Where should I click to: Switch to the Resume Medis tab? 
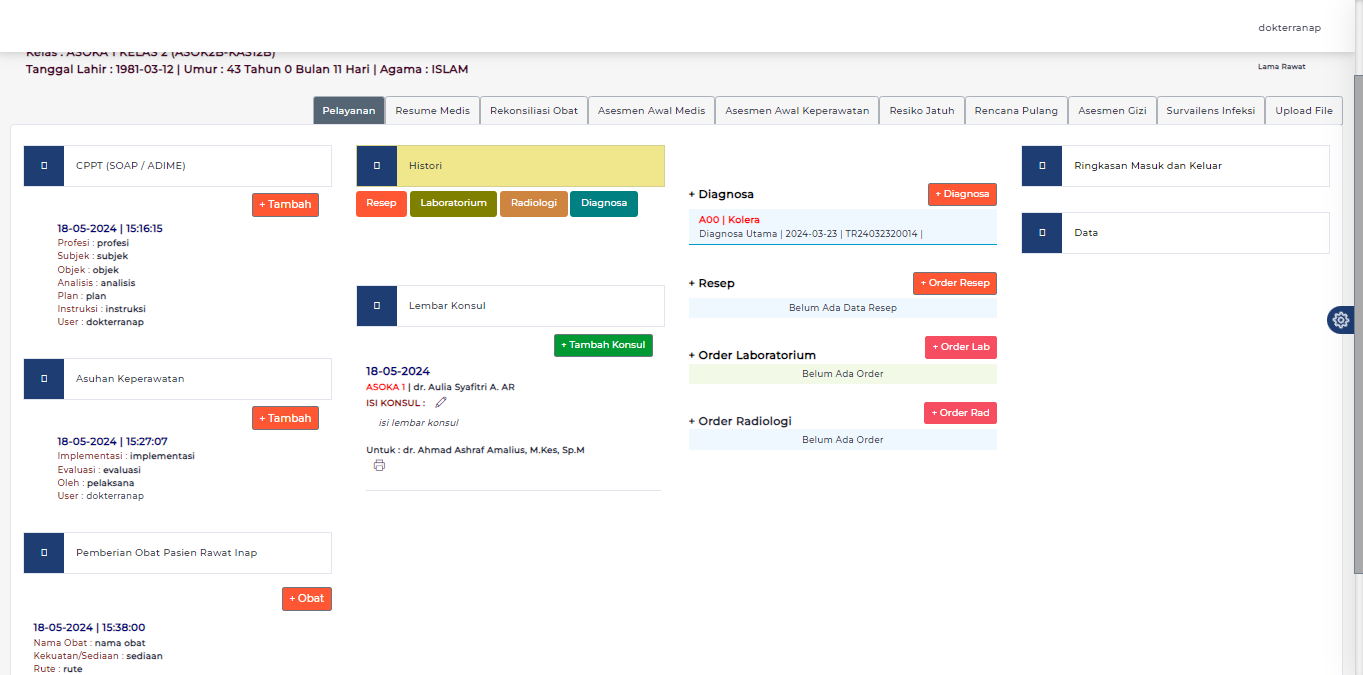point(432,110)
